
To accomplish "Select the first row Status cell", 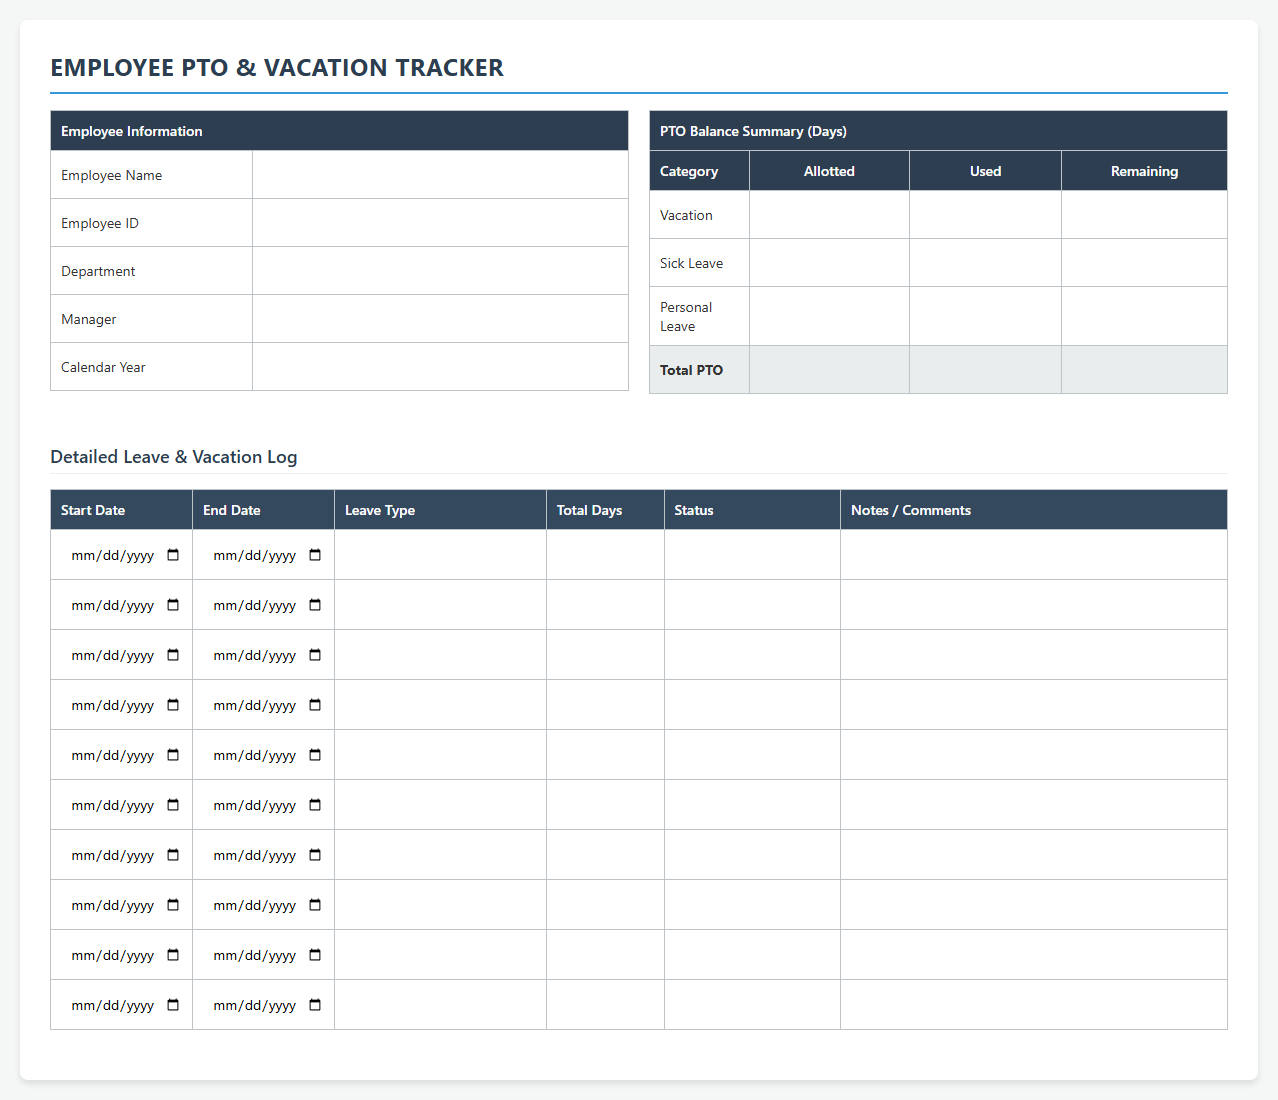I will coord(752,555).
